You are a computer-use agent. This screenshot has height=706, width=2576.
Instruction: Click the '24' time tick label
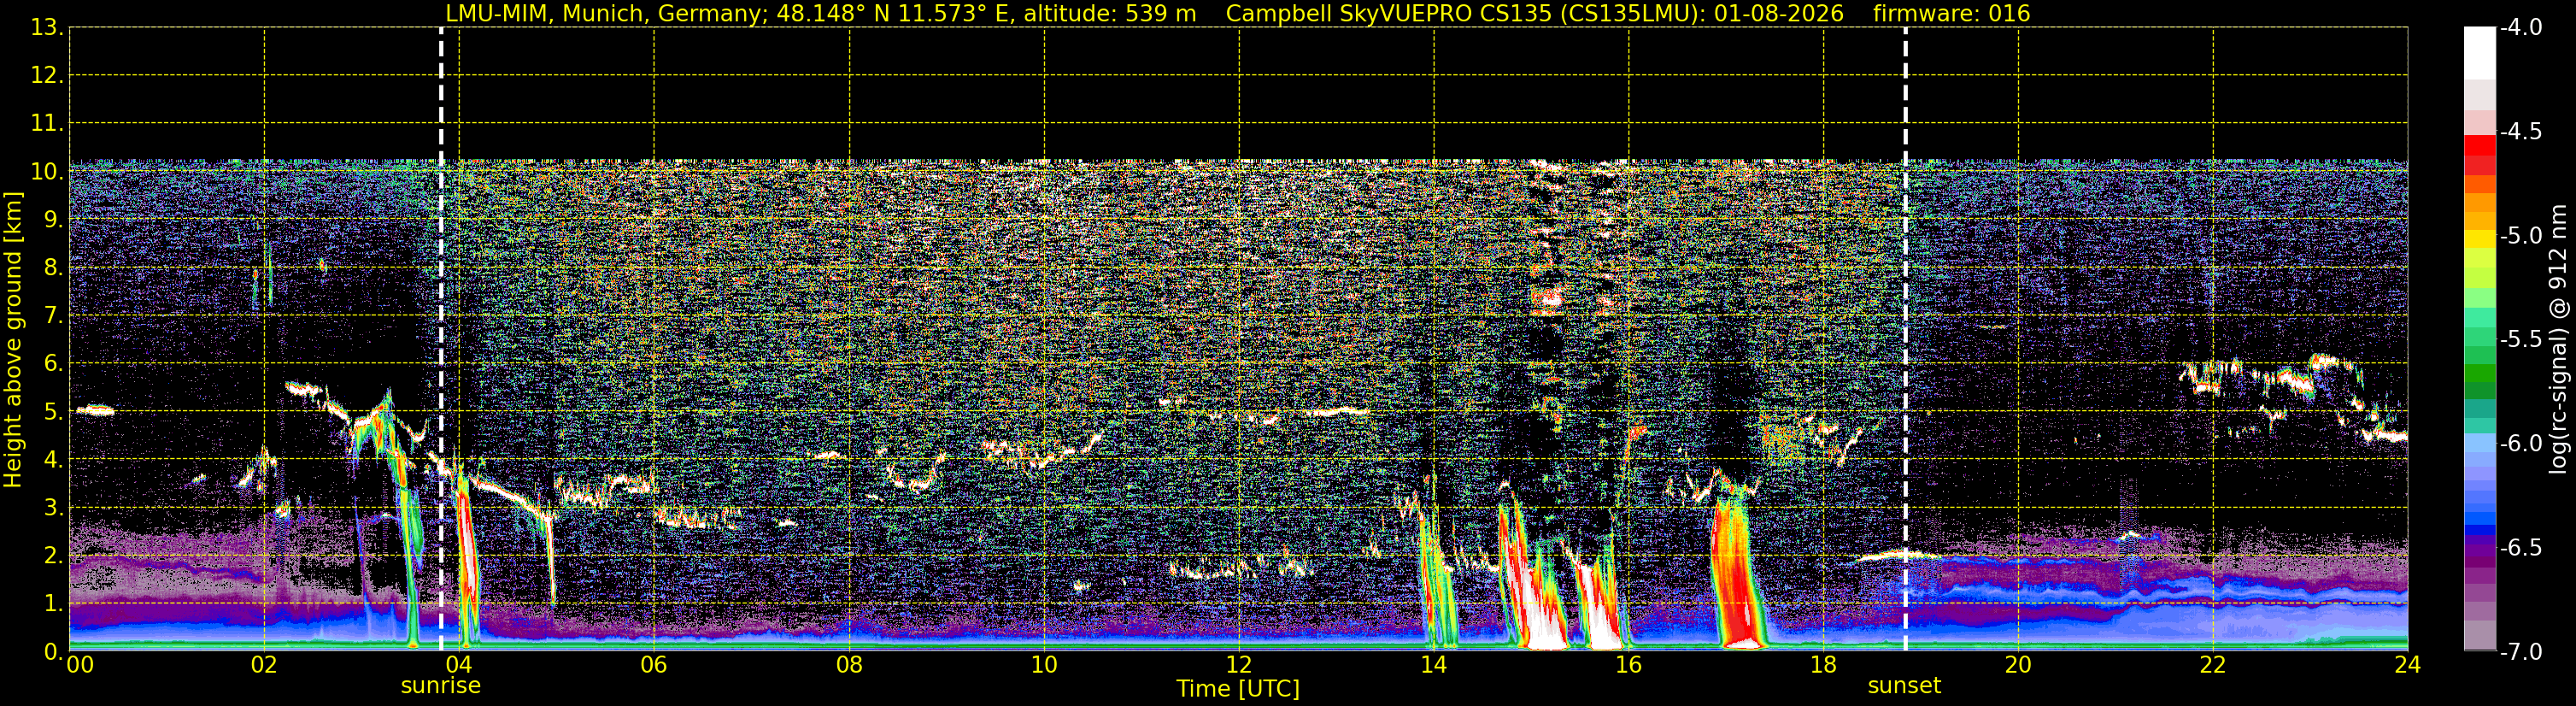2408,665
